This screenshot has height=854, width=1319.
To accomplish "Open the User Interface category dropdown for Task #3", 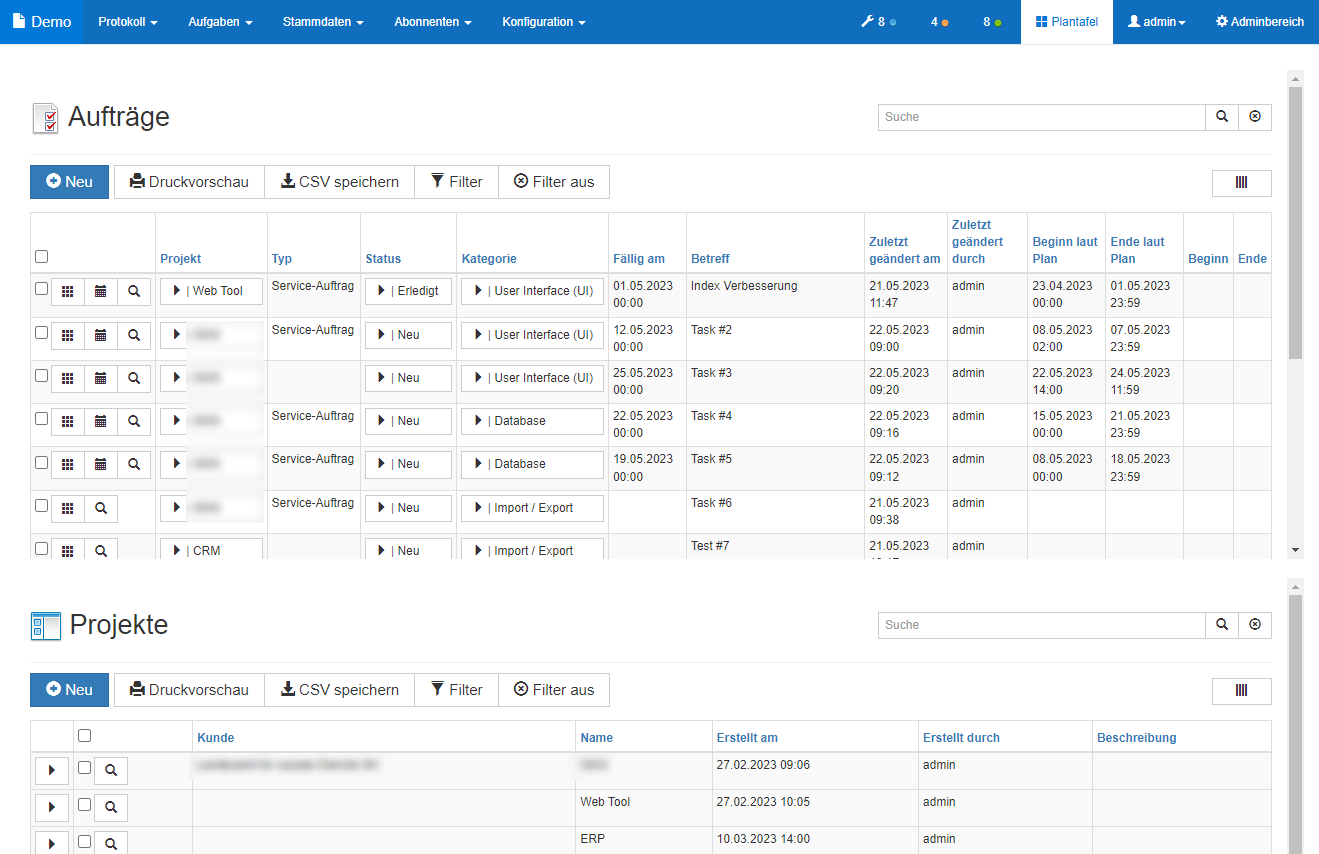I will (x=532, y=378).
